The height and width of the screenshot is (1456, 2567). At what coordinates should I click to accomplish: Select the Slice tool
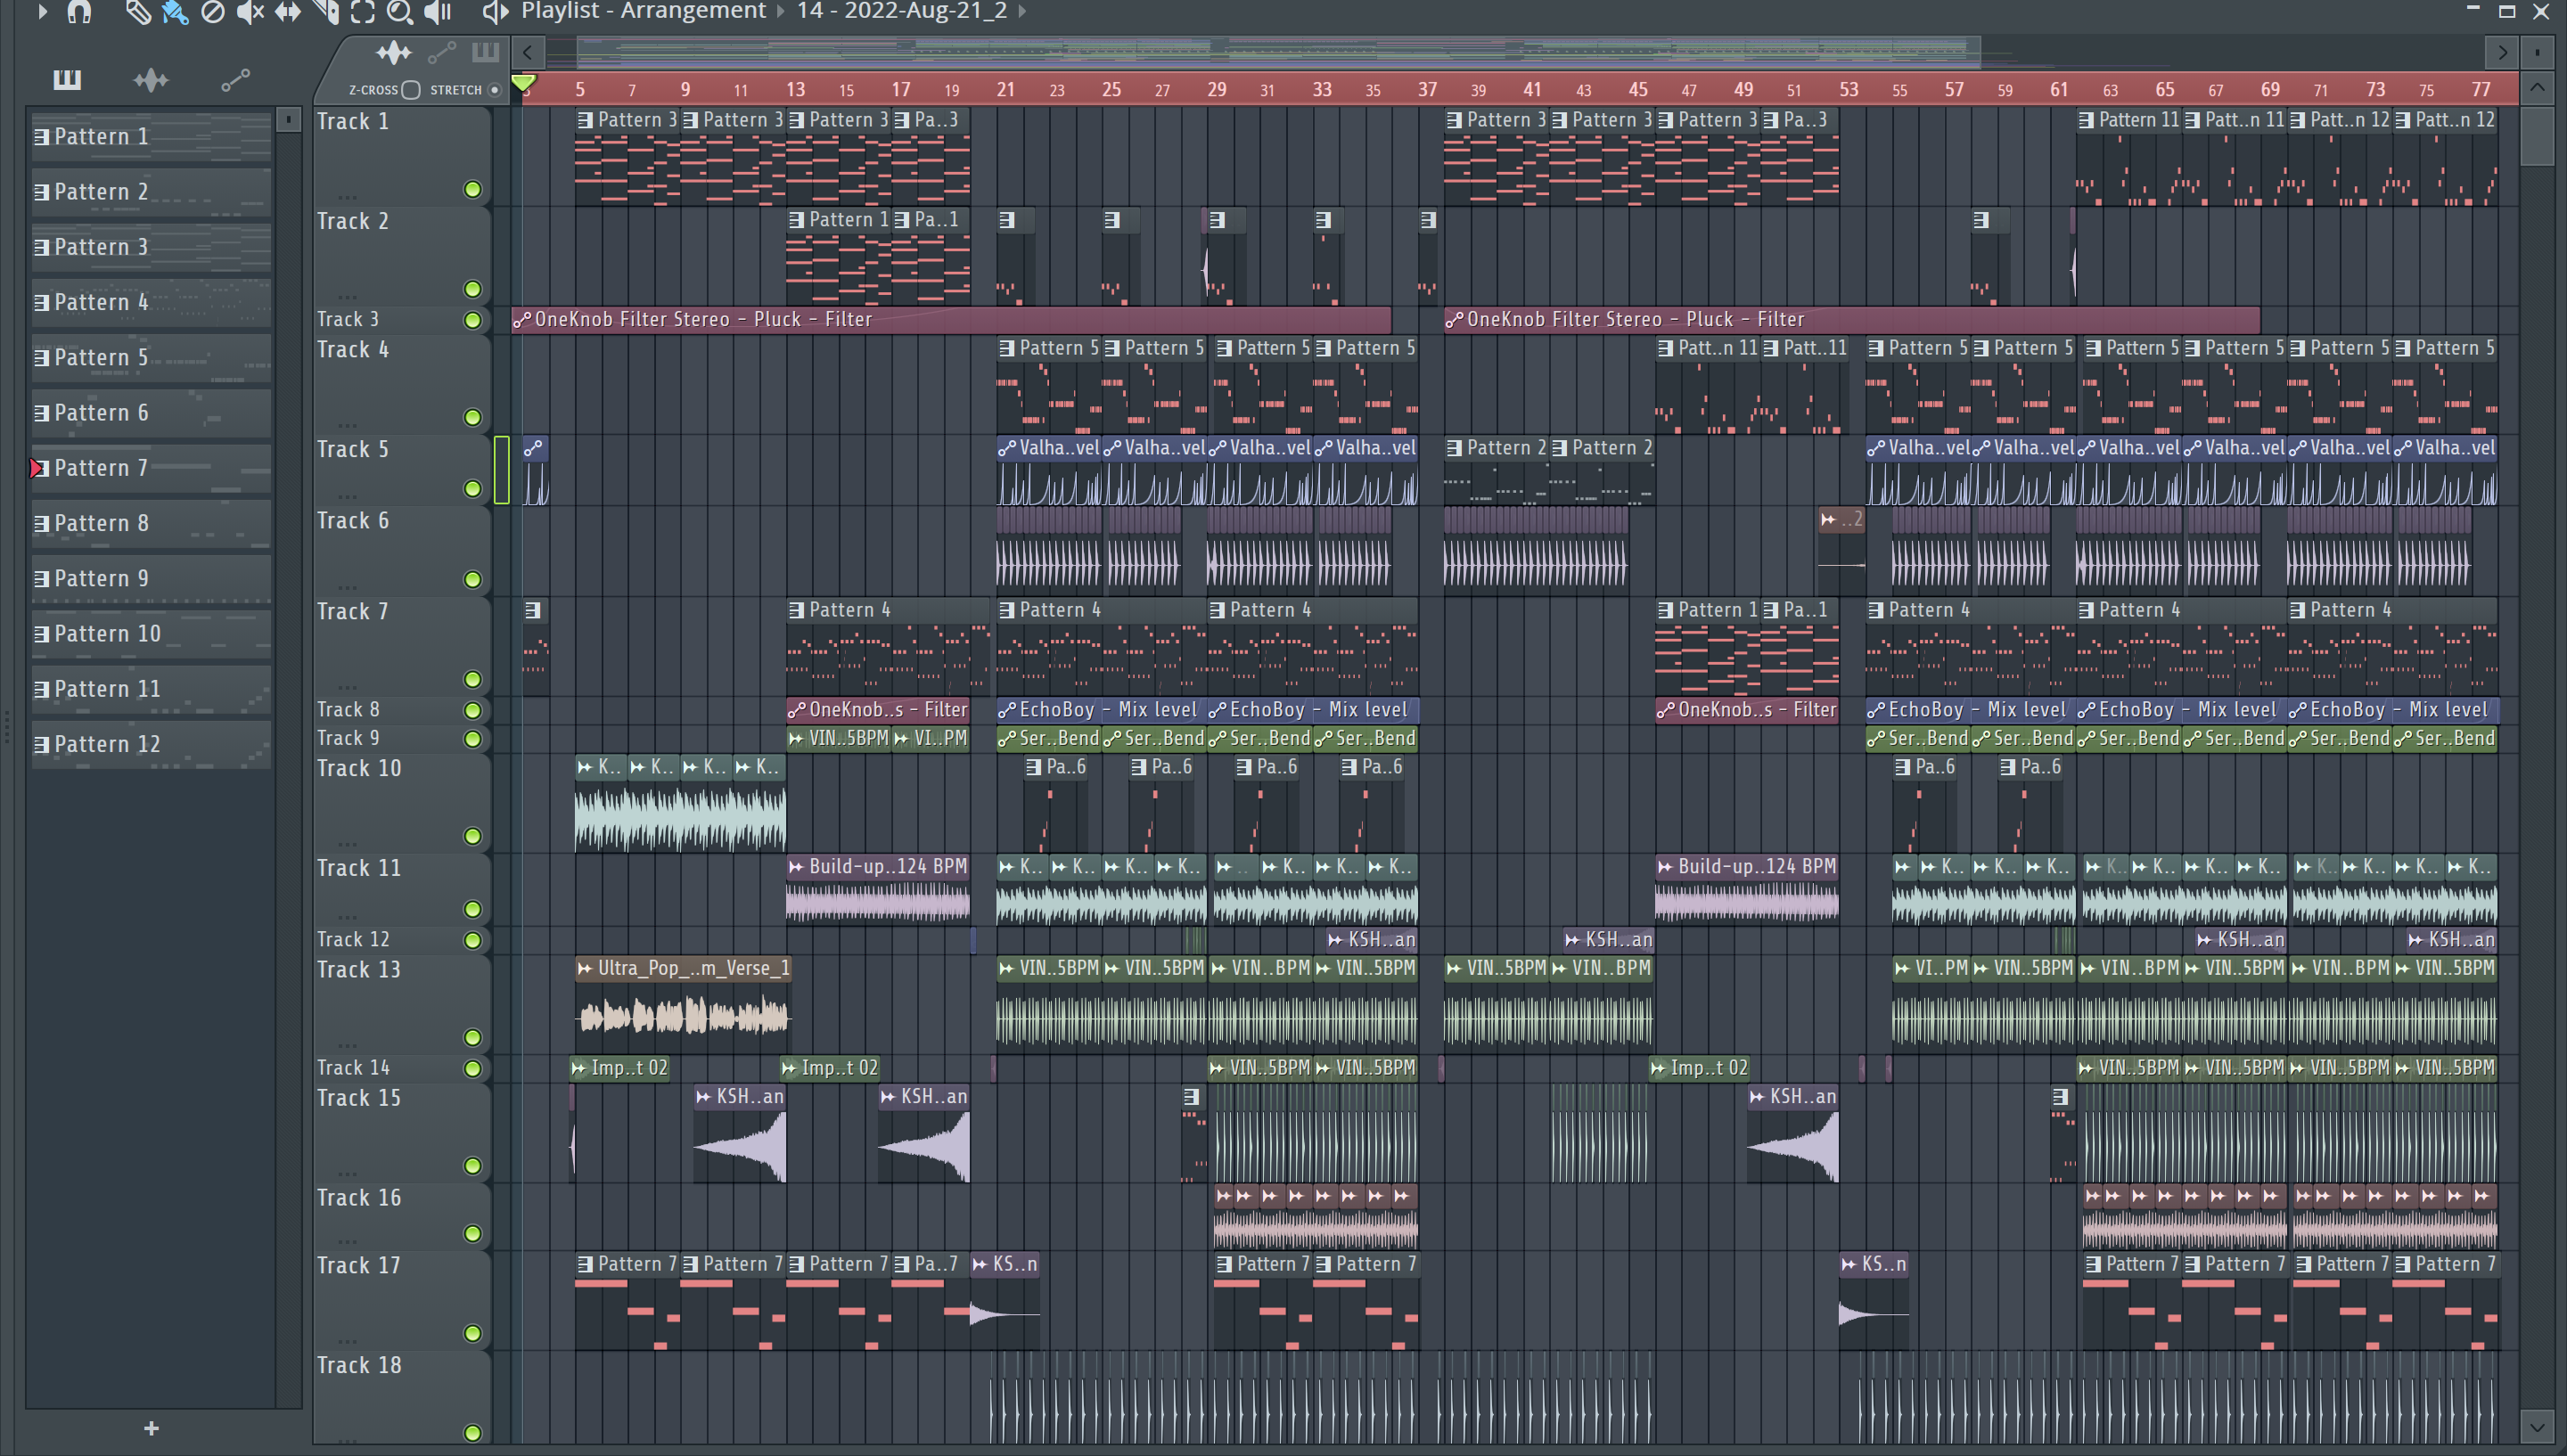point(325,12)
